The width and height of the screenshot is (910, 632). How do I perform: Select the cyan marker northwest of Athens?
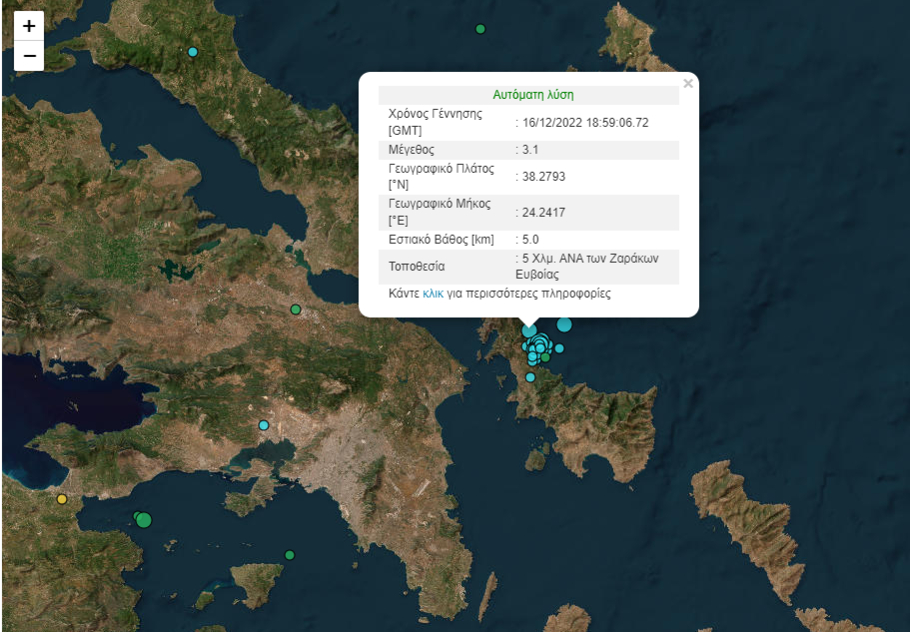(x=263, y=425)
